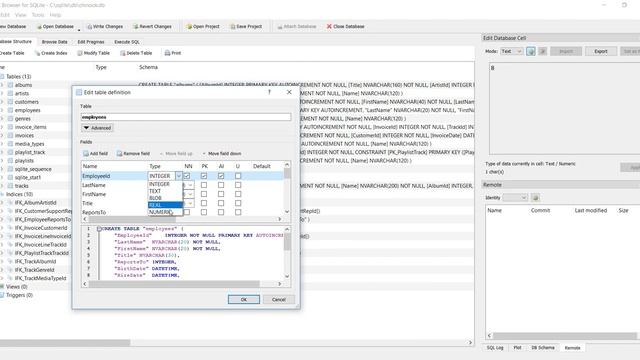
Task: Click the table name input field
Action: pos(186,117)
